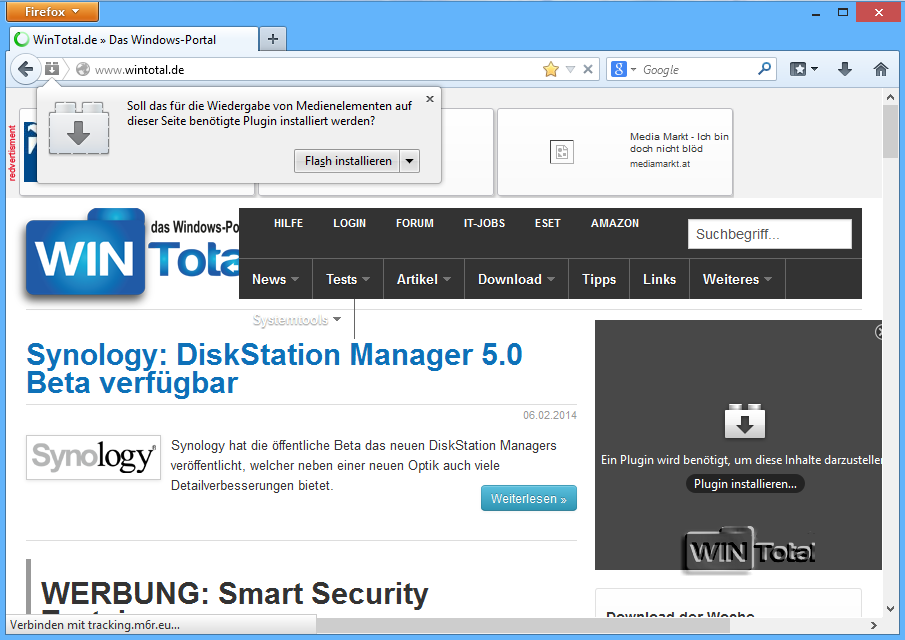Stop loading with the X in address bar
This screenshot has width=905, height=640.
[588, 69]
